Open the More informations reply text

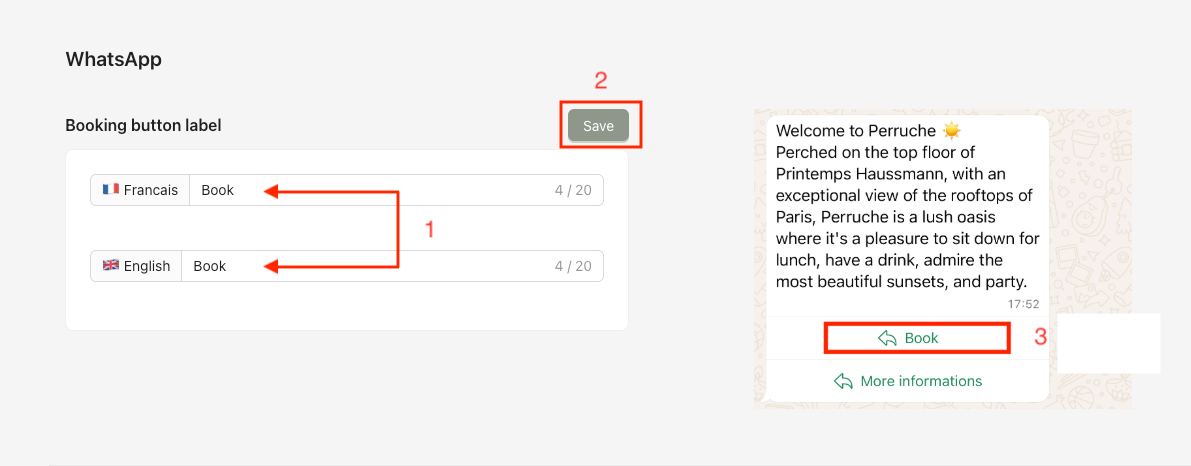tap(921, 381)
